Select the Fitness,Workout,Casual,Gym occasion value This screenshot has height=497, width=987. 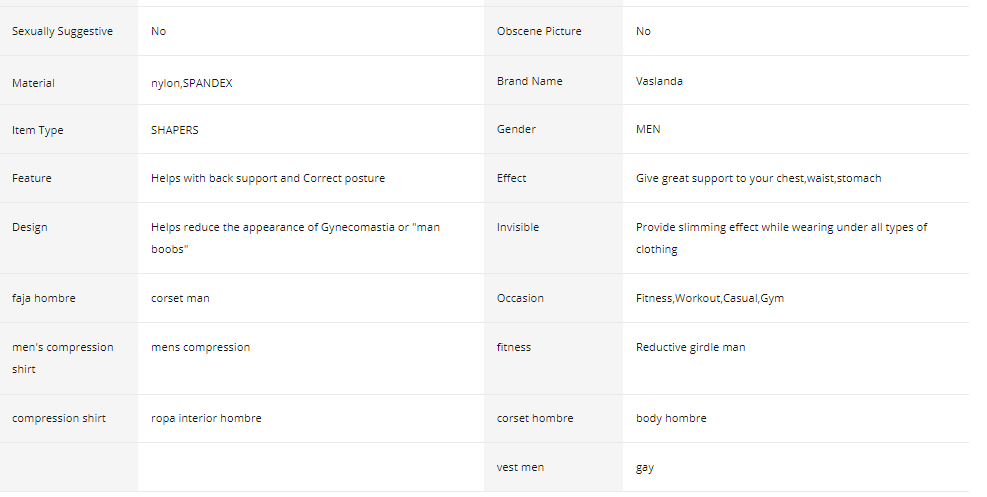(709, 298)
